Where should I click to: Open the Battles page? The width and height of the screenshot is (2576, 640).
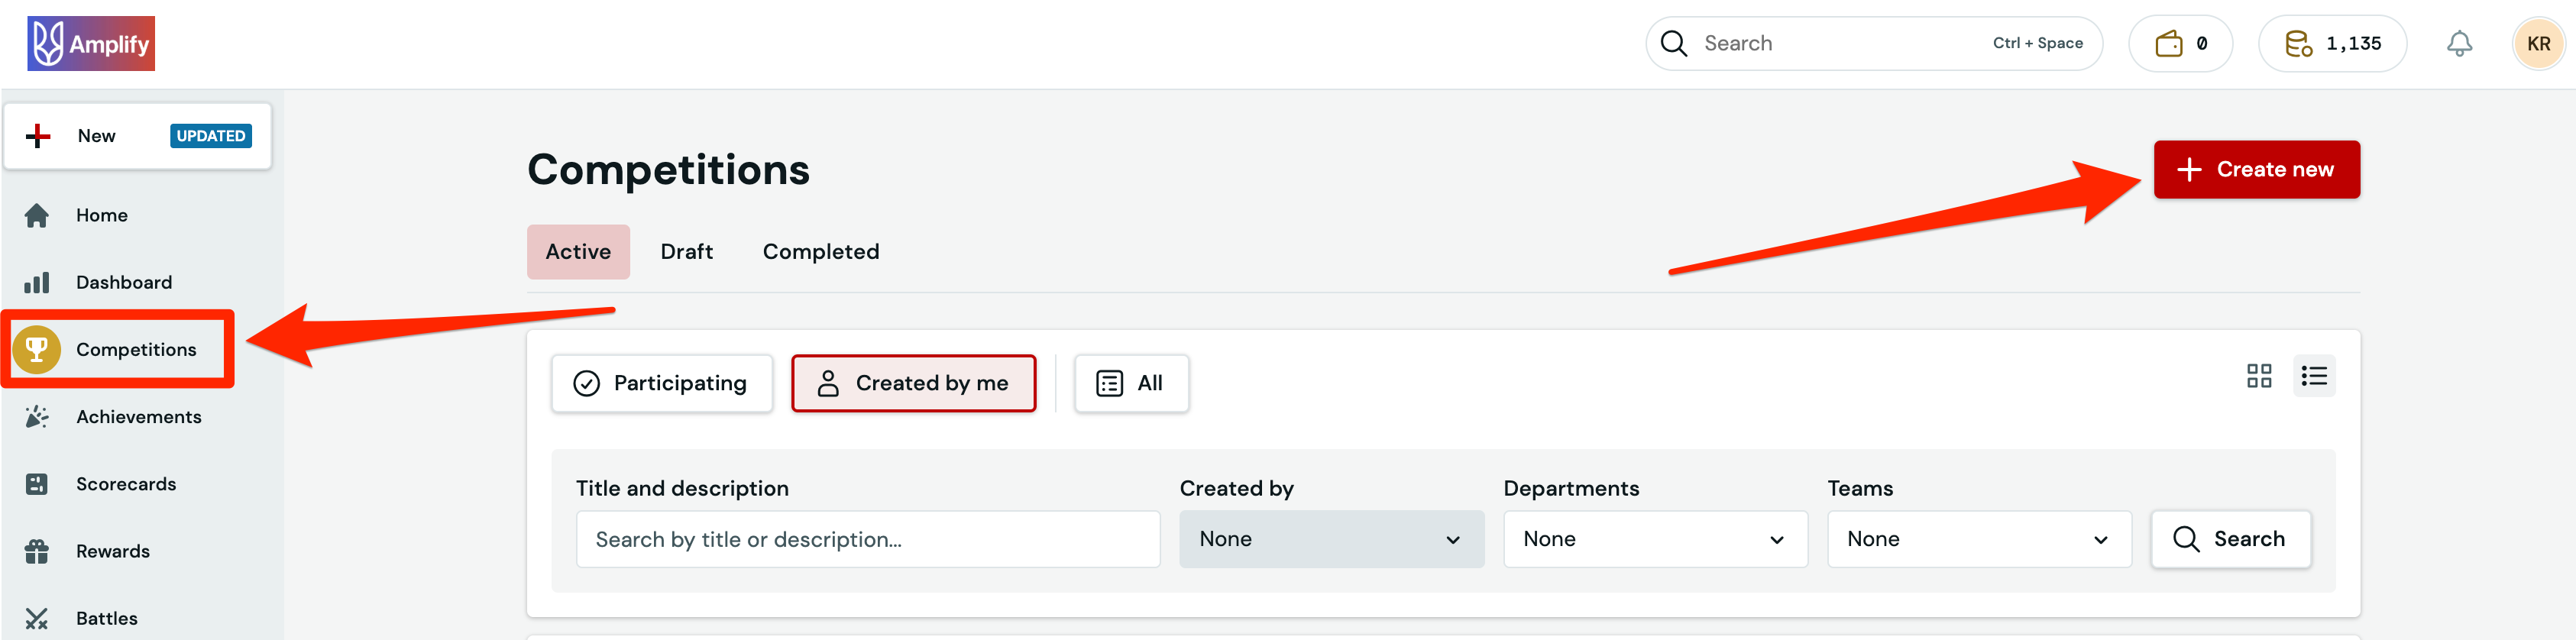point(106,617)
